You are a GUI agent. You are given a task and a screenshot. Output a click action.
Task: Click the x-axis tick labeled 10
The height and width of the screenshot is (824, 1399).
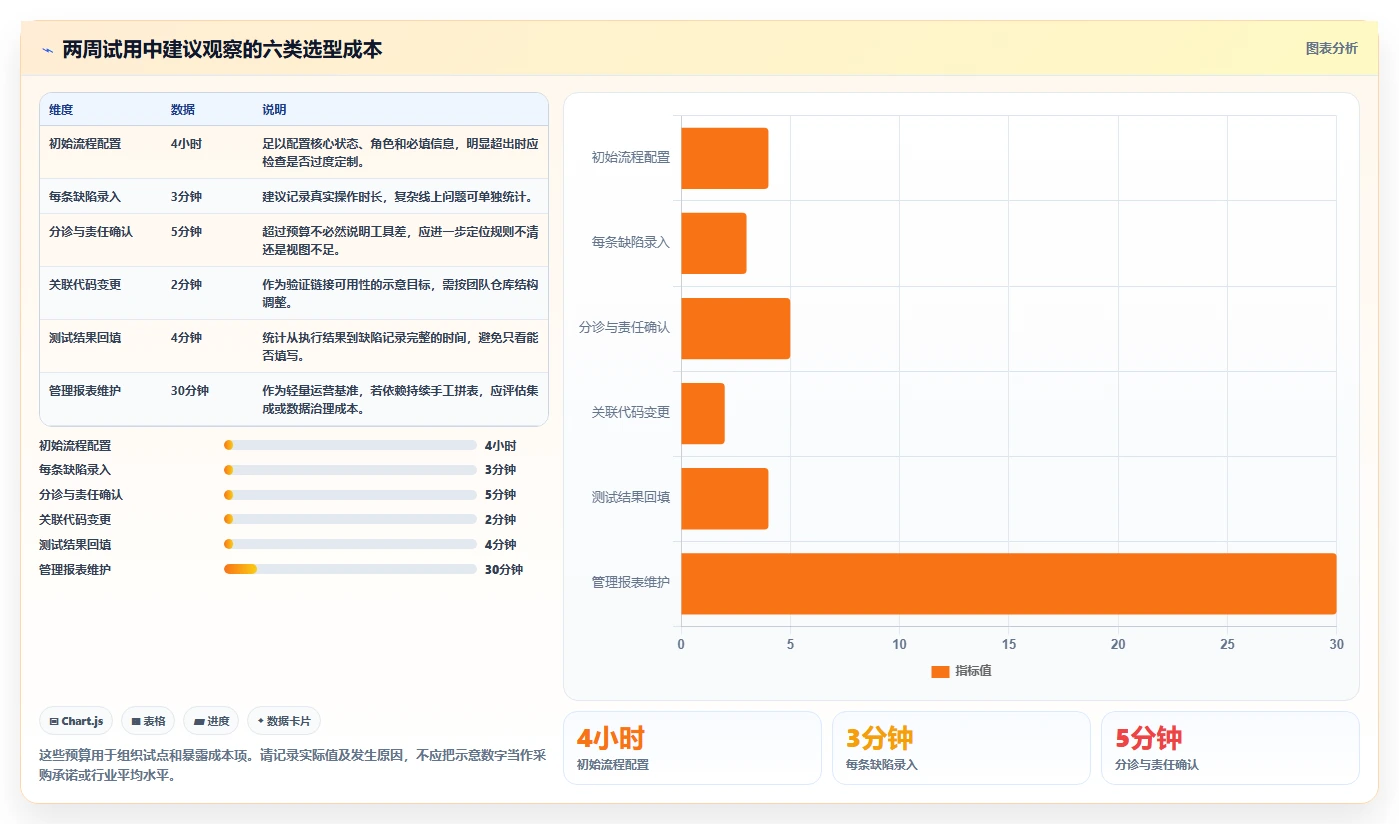click(x=900, y=645)
